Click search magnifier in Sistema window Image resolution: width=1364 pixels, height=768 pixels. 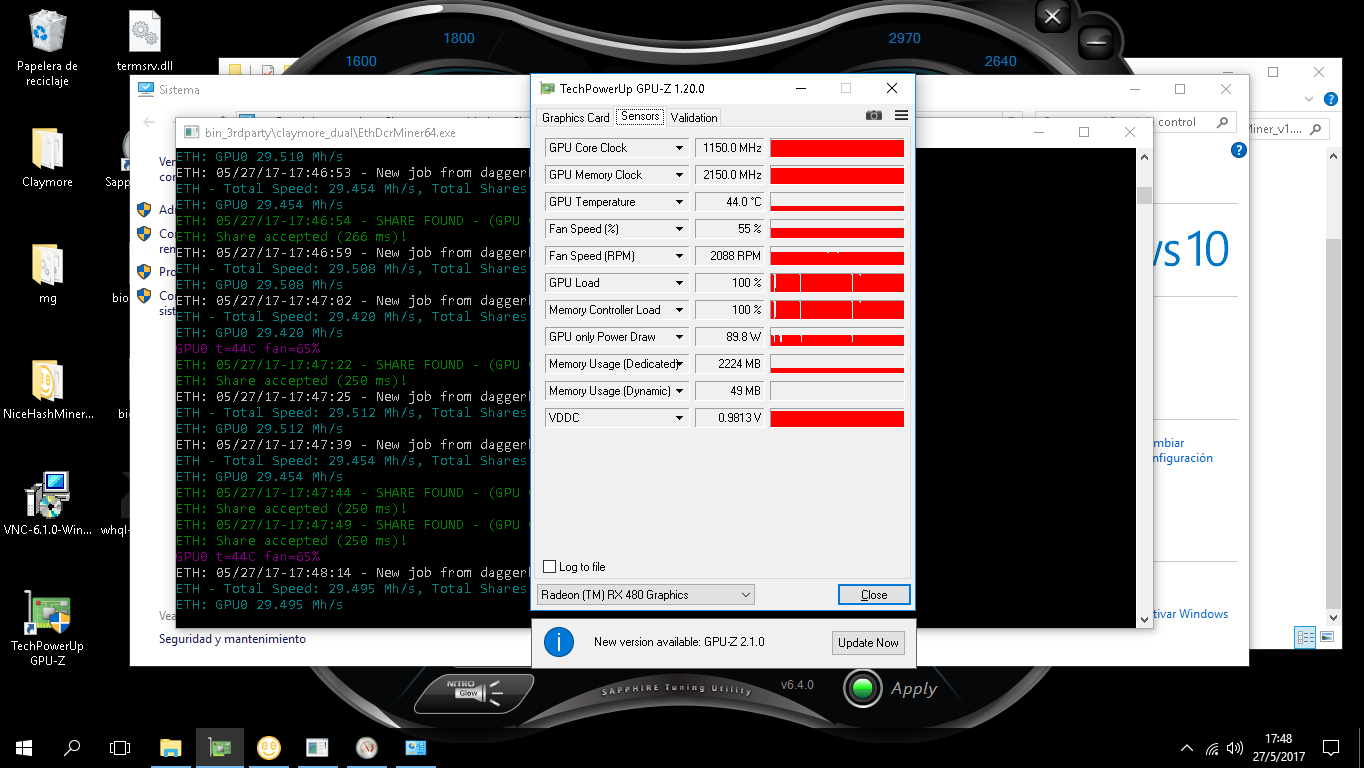pos(1221,122)
